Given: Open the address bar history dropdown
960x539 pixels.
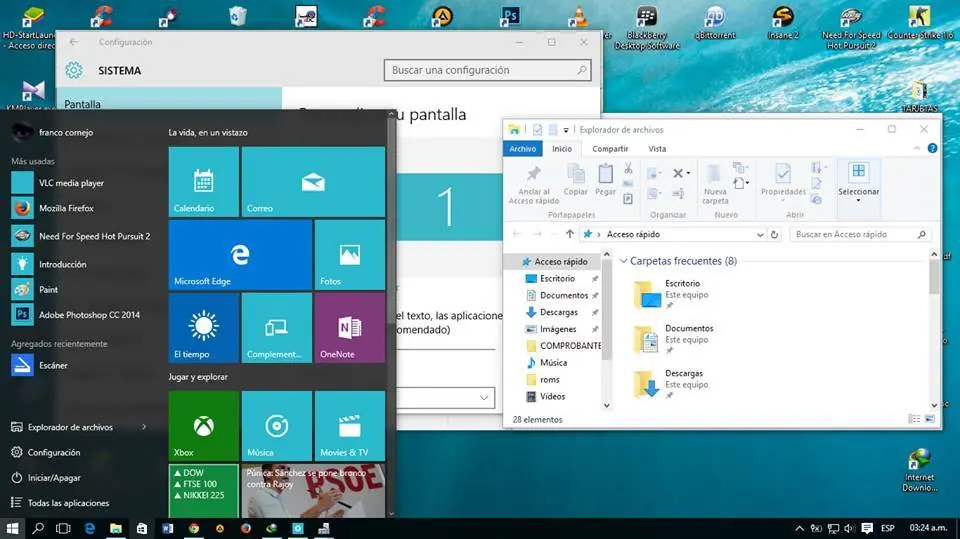Looking at the screenshot, I should (x=760, y=235).
